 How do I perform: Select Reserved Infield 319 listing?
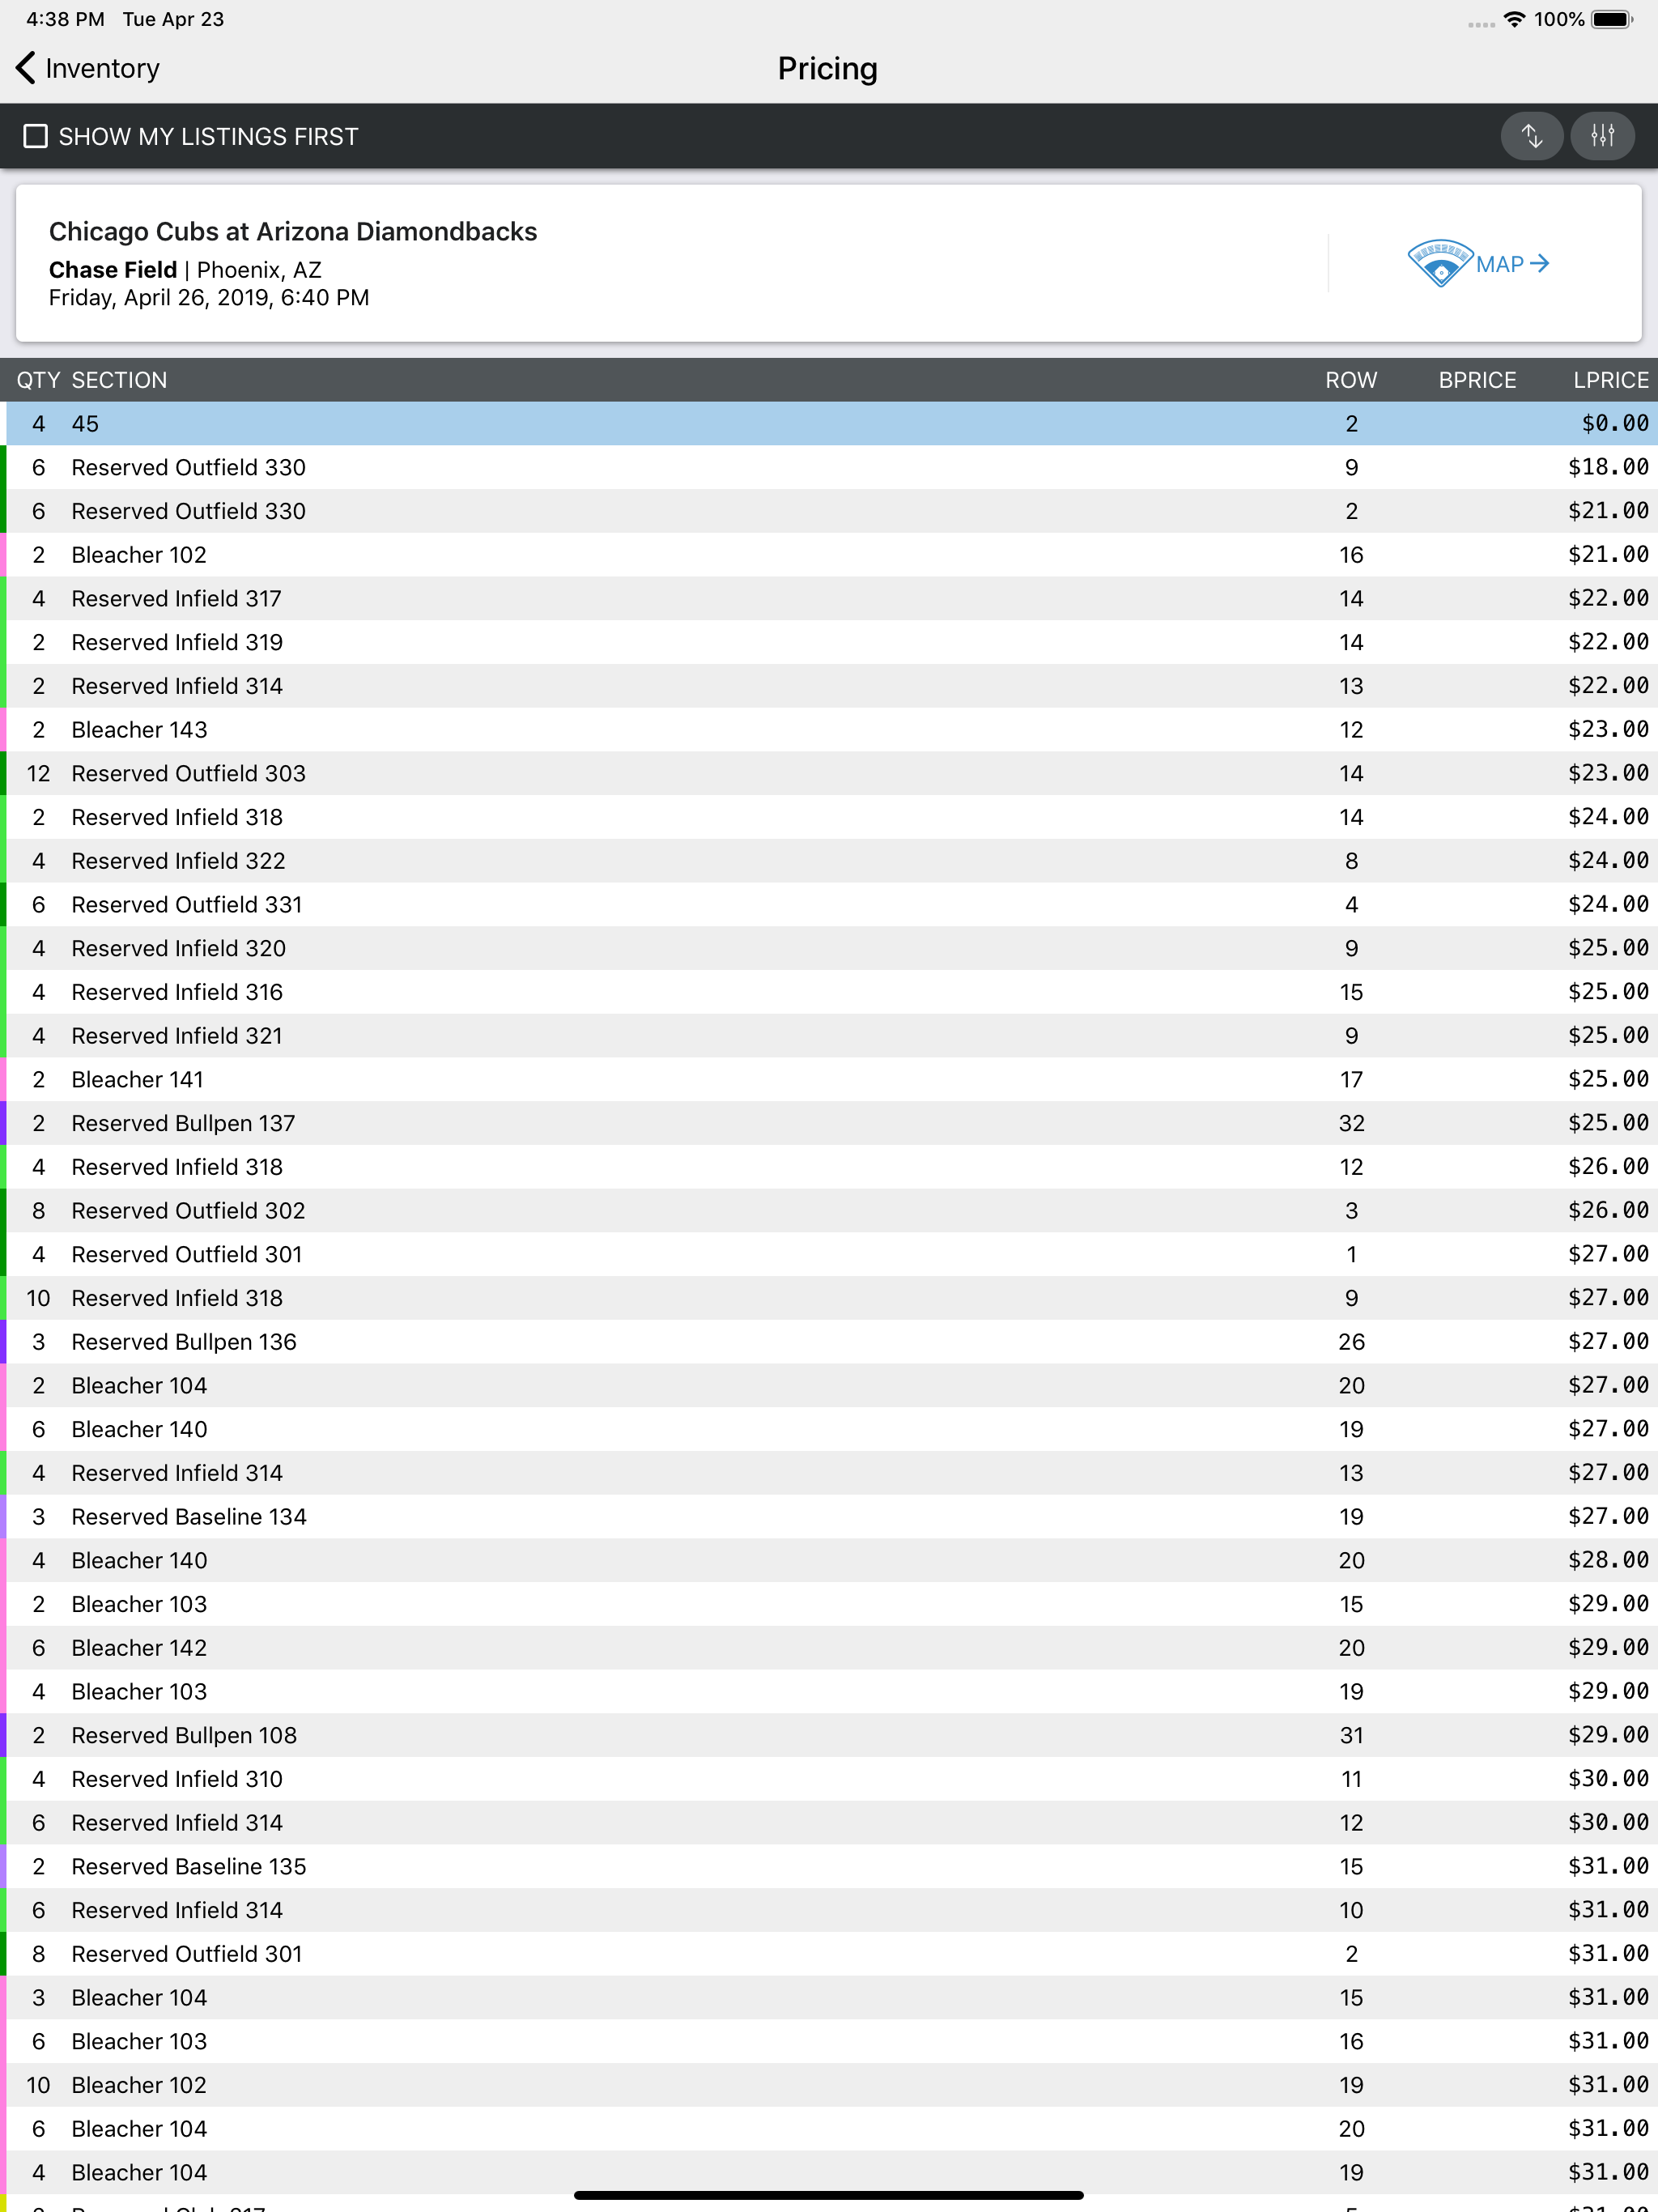[829, 642]
